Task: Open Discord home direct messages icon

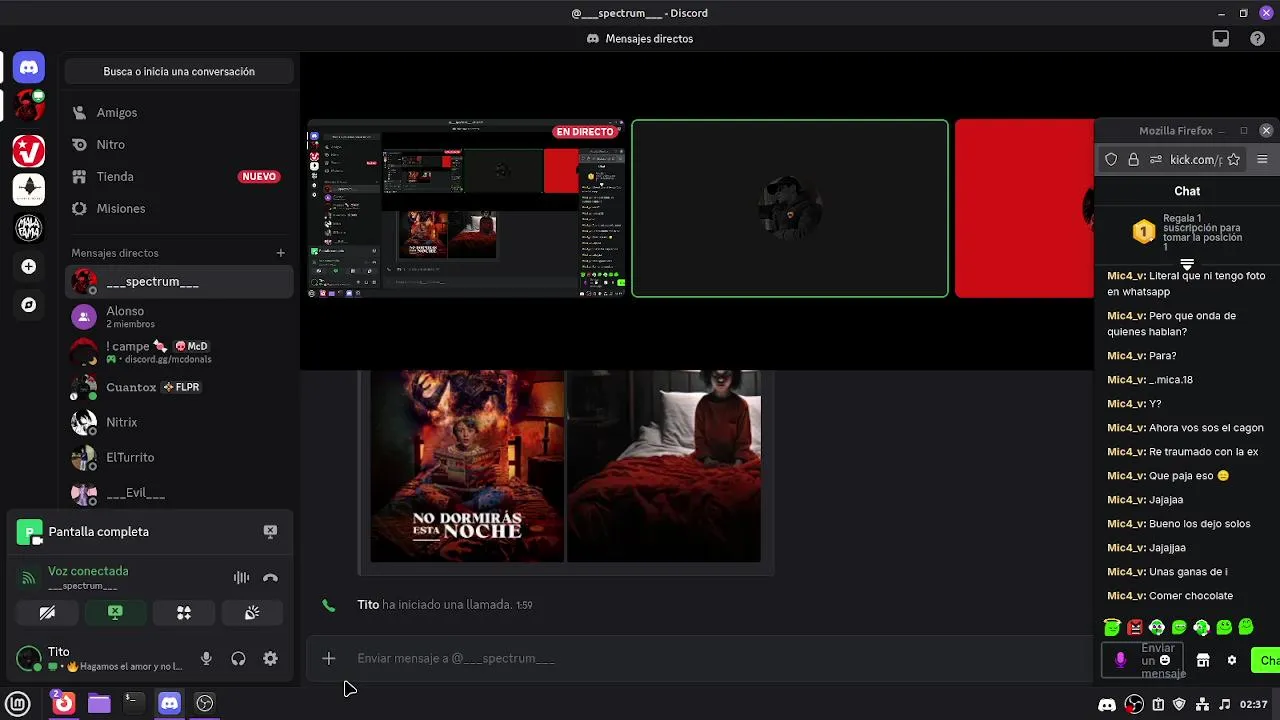Action: click(29, 68)
